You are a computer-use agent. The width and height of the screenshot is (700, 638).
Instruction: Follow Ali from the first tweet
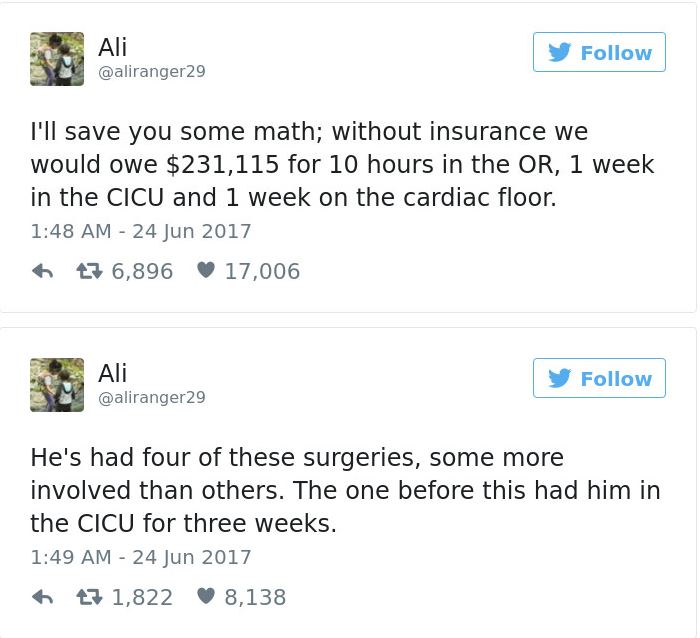(599, 53)
